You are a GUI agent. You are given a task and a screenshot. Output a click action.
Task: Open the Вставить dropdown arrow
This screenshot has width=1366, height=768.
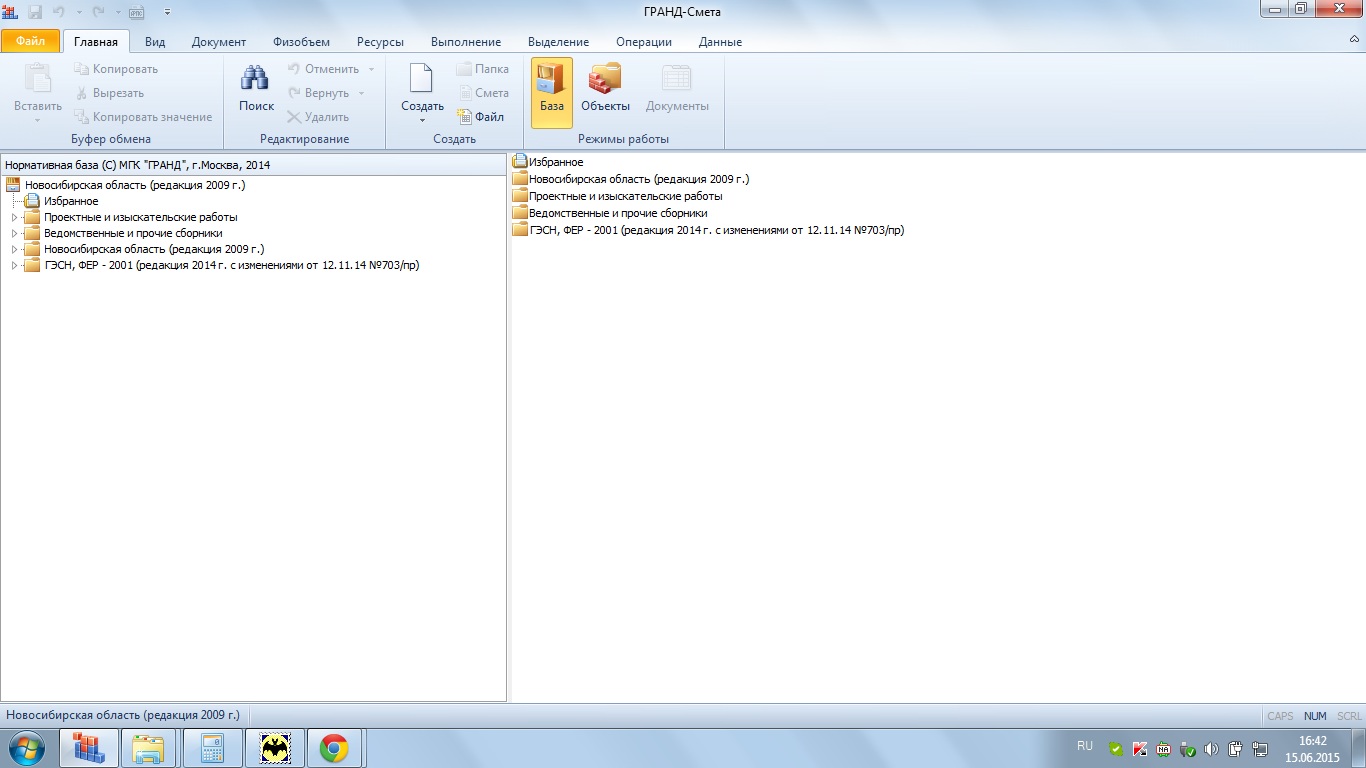coord(37,120)
